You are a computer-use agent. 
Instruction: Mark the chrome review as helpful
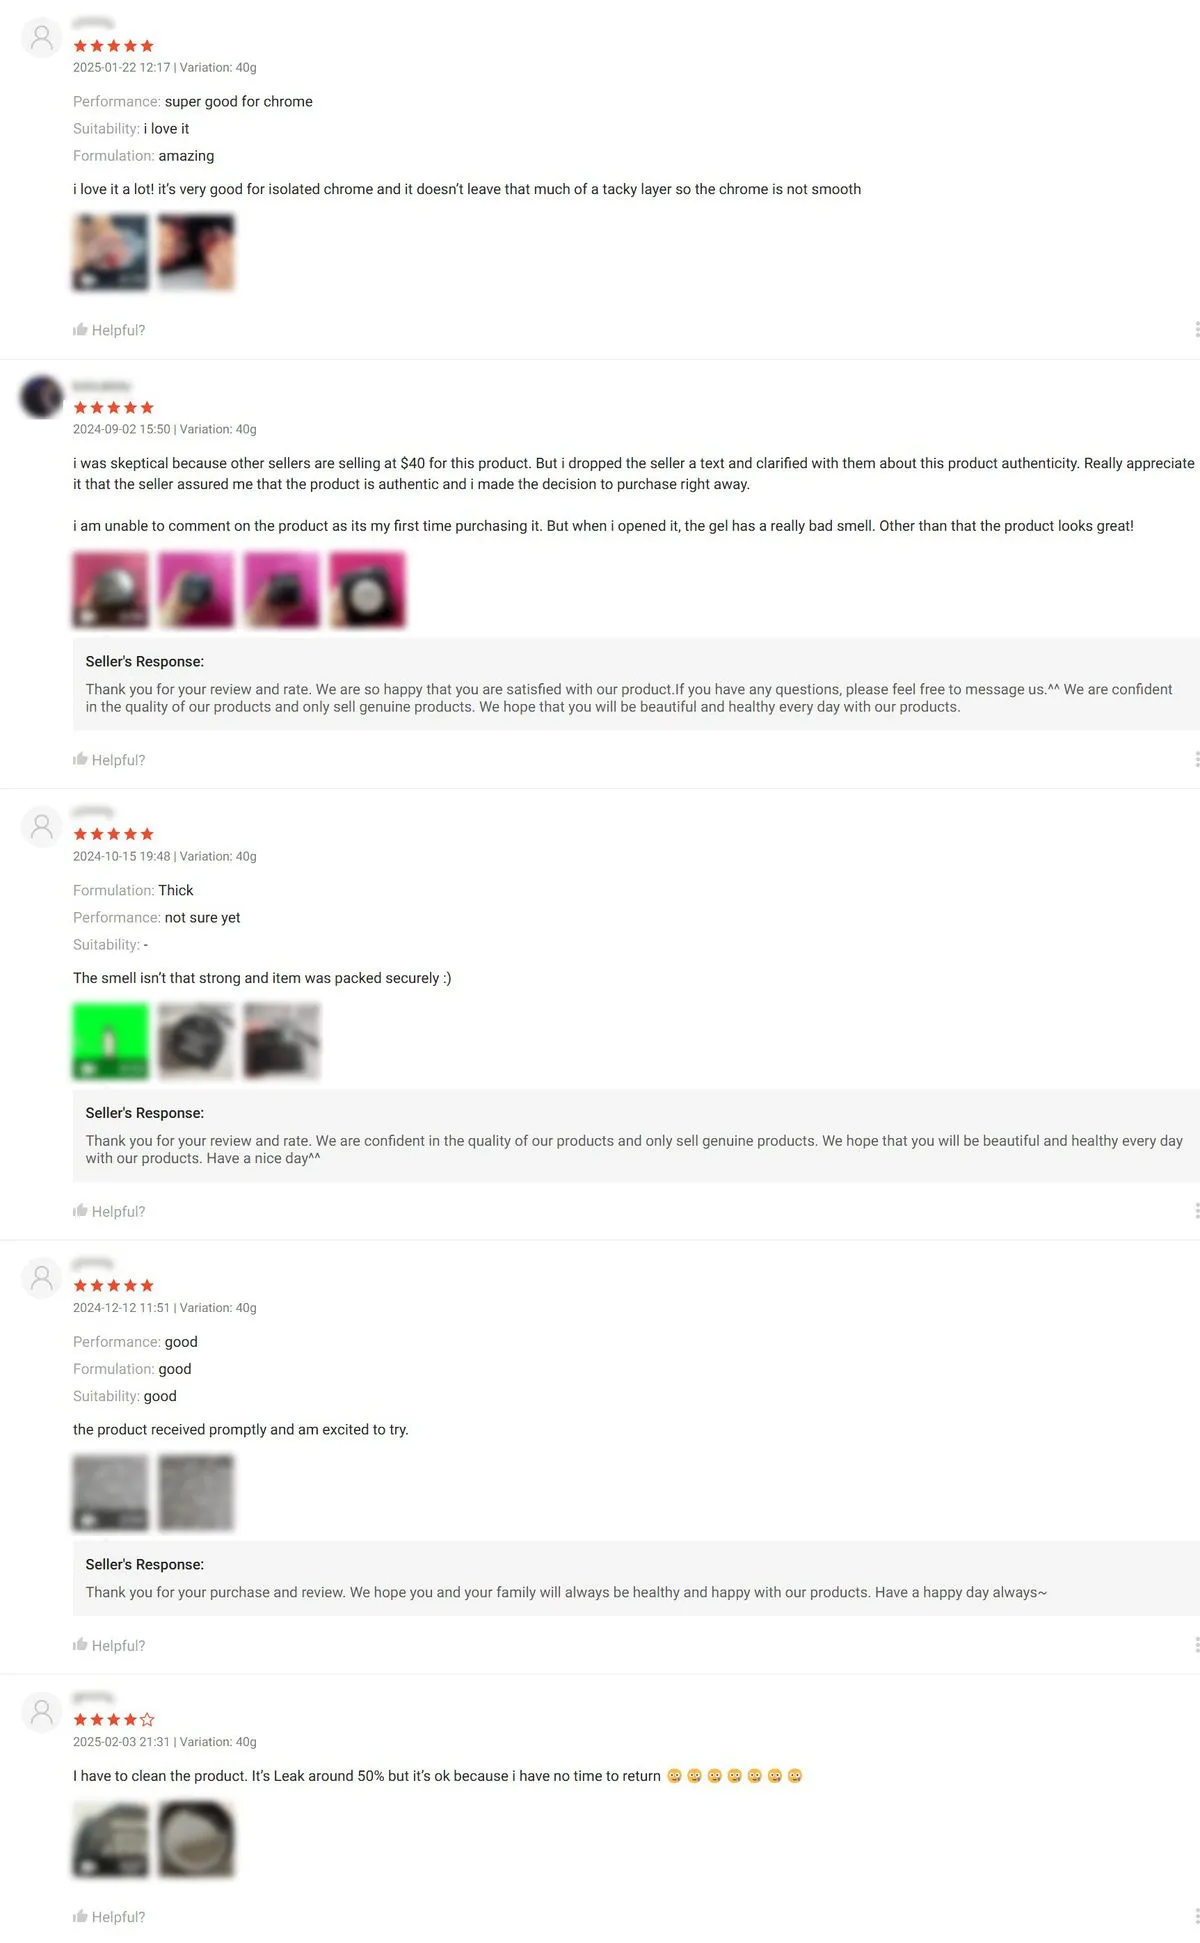(x=109, y=330)
